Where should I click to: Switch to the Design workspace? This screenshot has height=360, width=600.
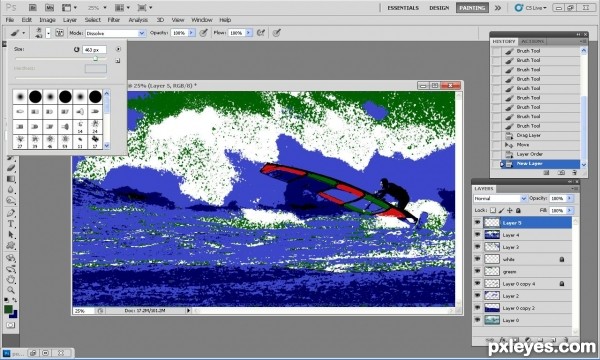pyautogui.click(x=439, y=8)
